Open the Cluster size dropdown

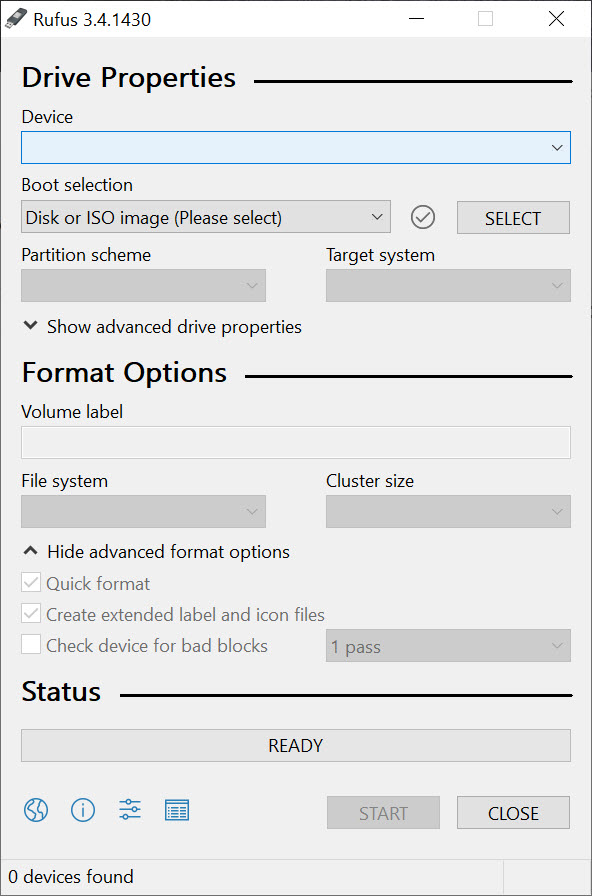pos(448,511)
